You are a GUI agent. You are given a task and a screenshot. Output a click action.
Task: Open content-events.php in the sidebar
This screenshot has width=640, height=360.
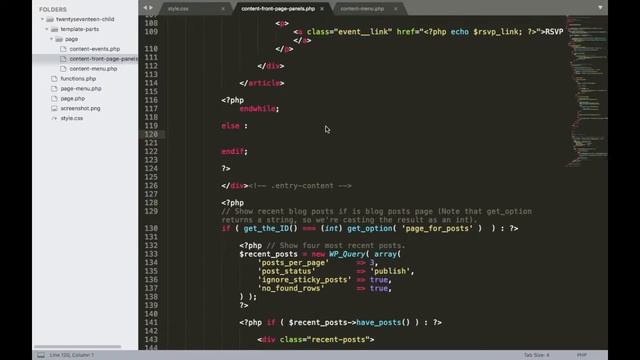coord(95,49)
